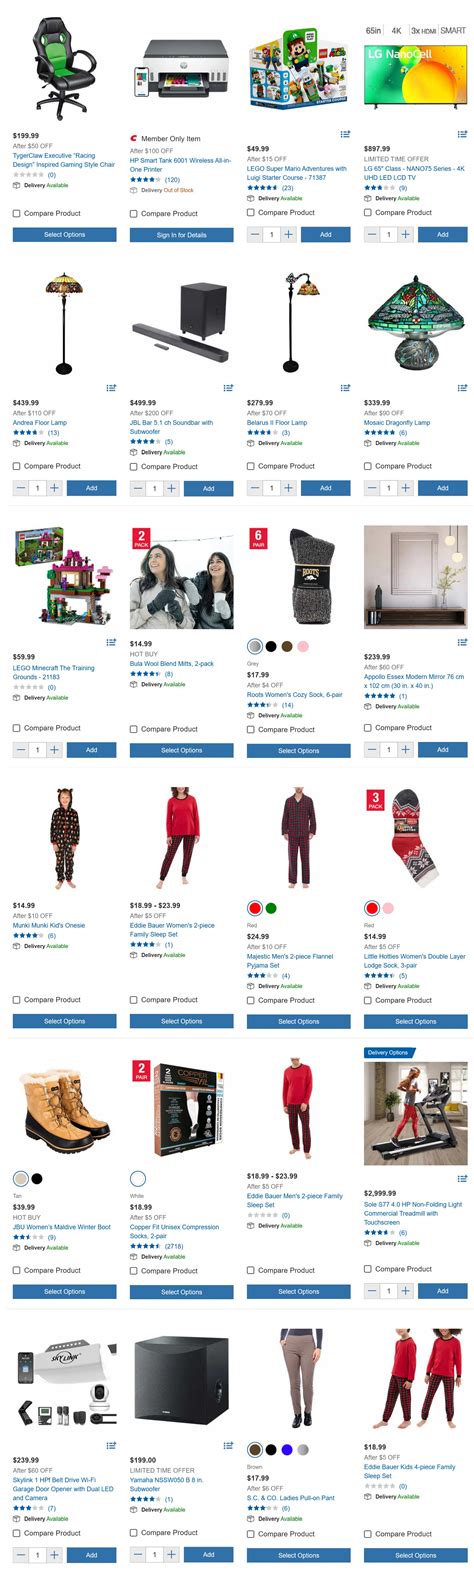Add LEGO Minecraft Training Grounds to cart
This screenshot has width=474, height=1572.
[91, 749]
